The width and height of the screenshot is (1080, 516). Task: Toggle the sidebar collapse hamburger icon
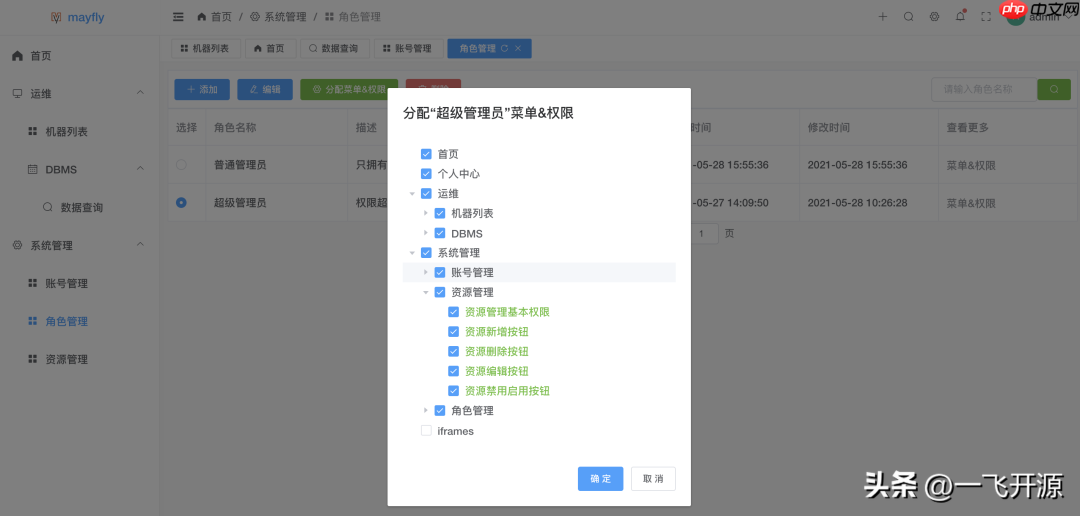pyautogui.click(x=178, y=17)
